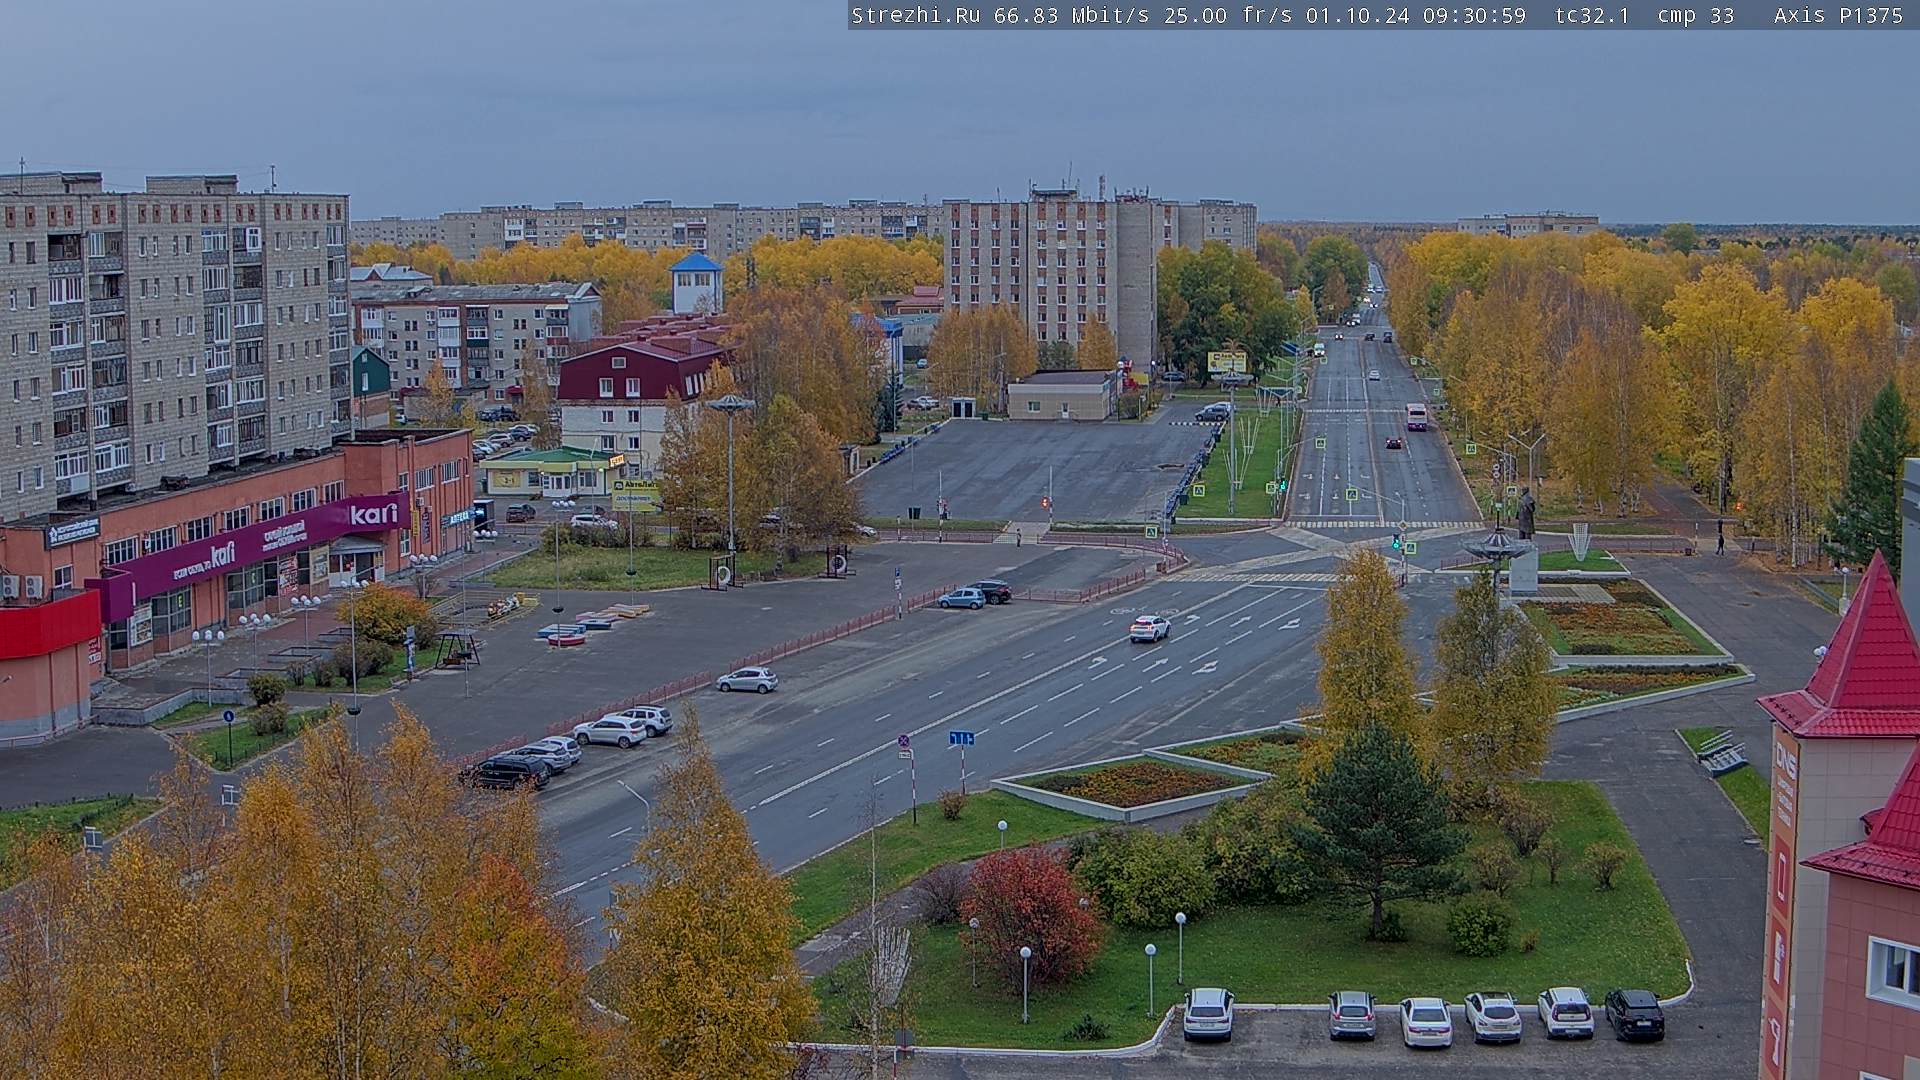Select the date stamp 01.10.24
Screen dimensions: 1920x1080
click(x=1357, y=15)
